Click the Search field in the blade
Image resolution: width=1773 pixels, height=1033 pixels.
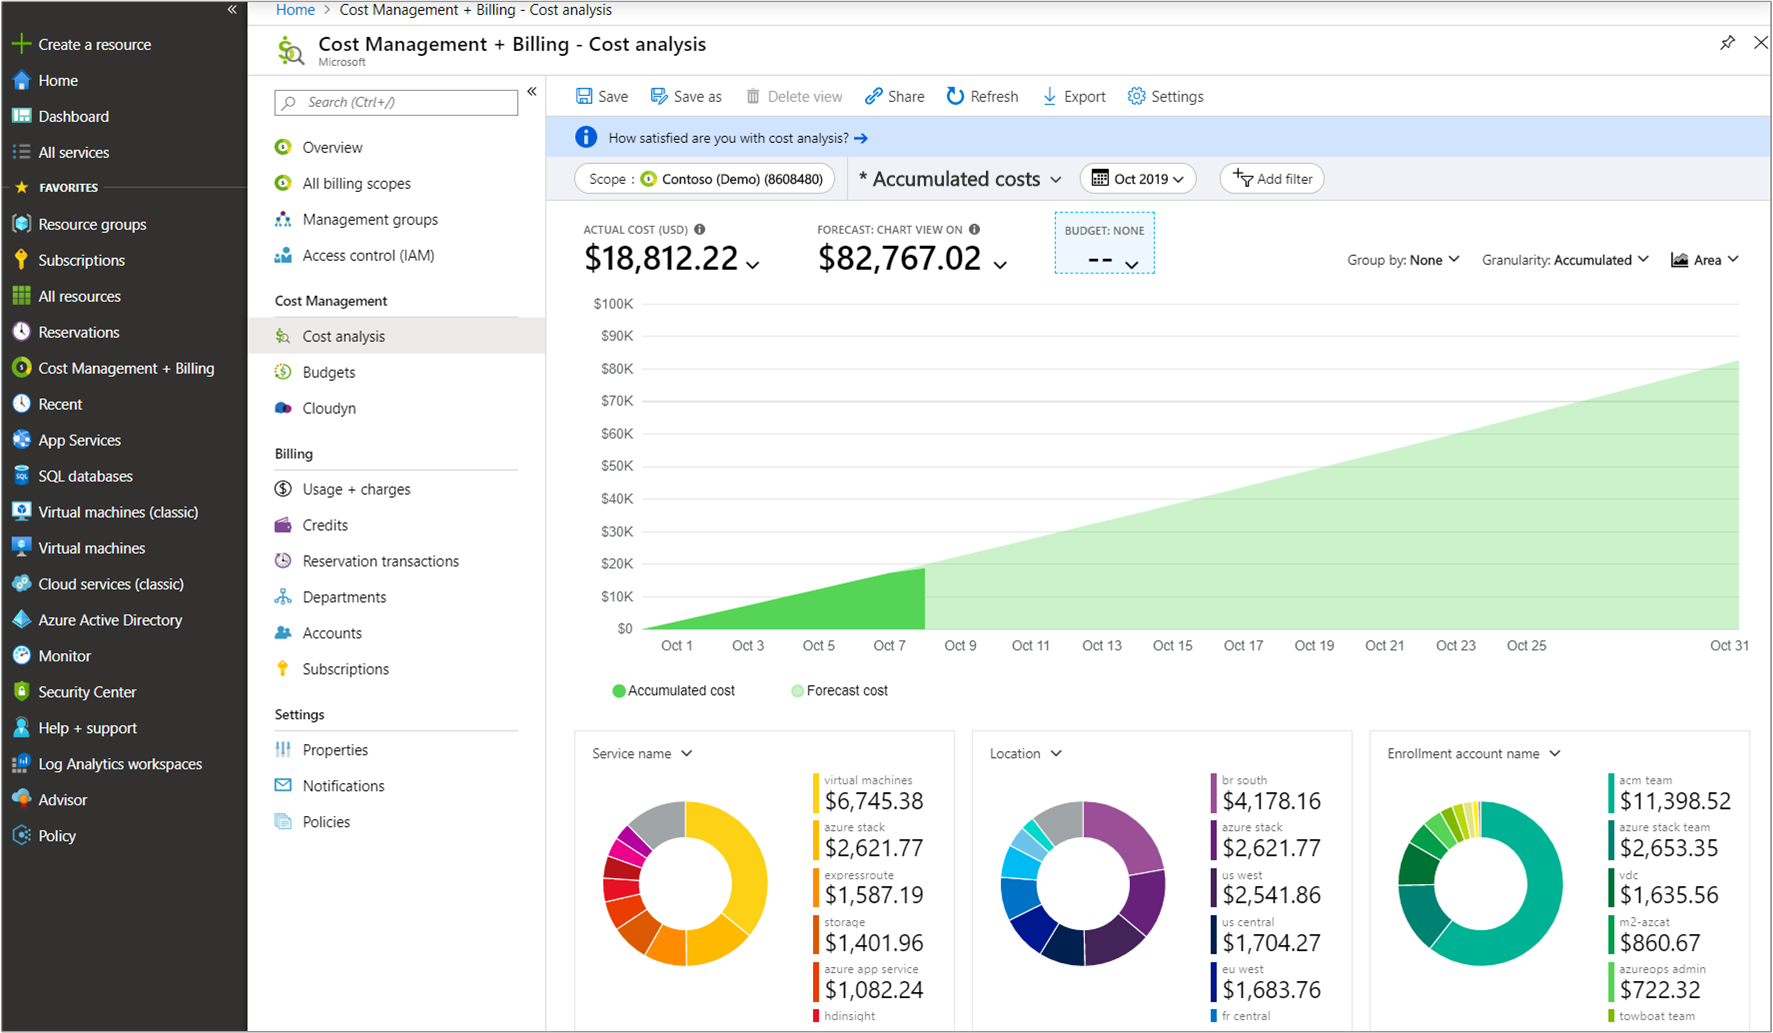click(396, 102)
